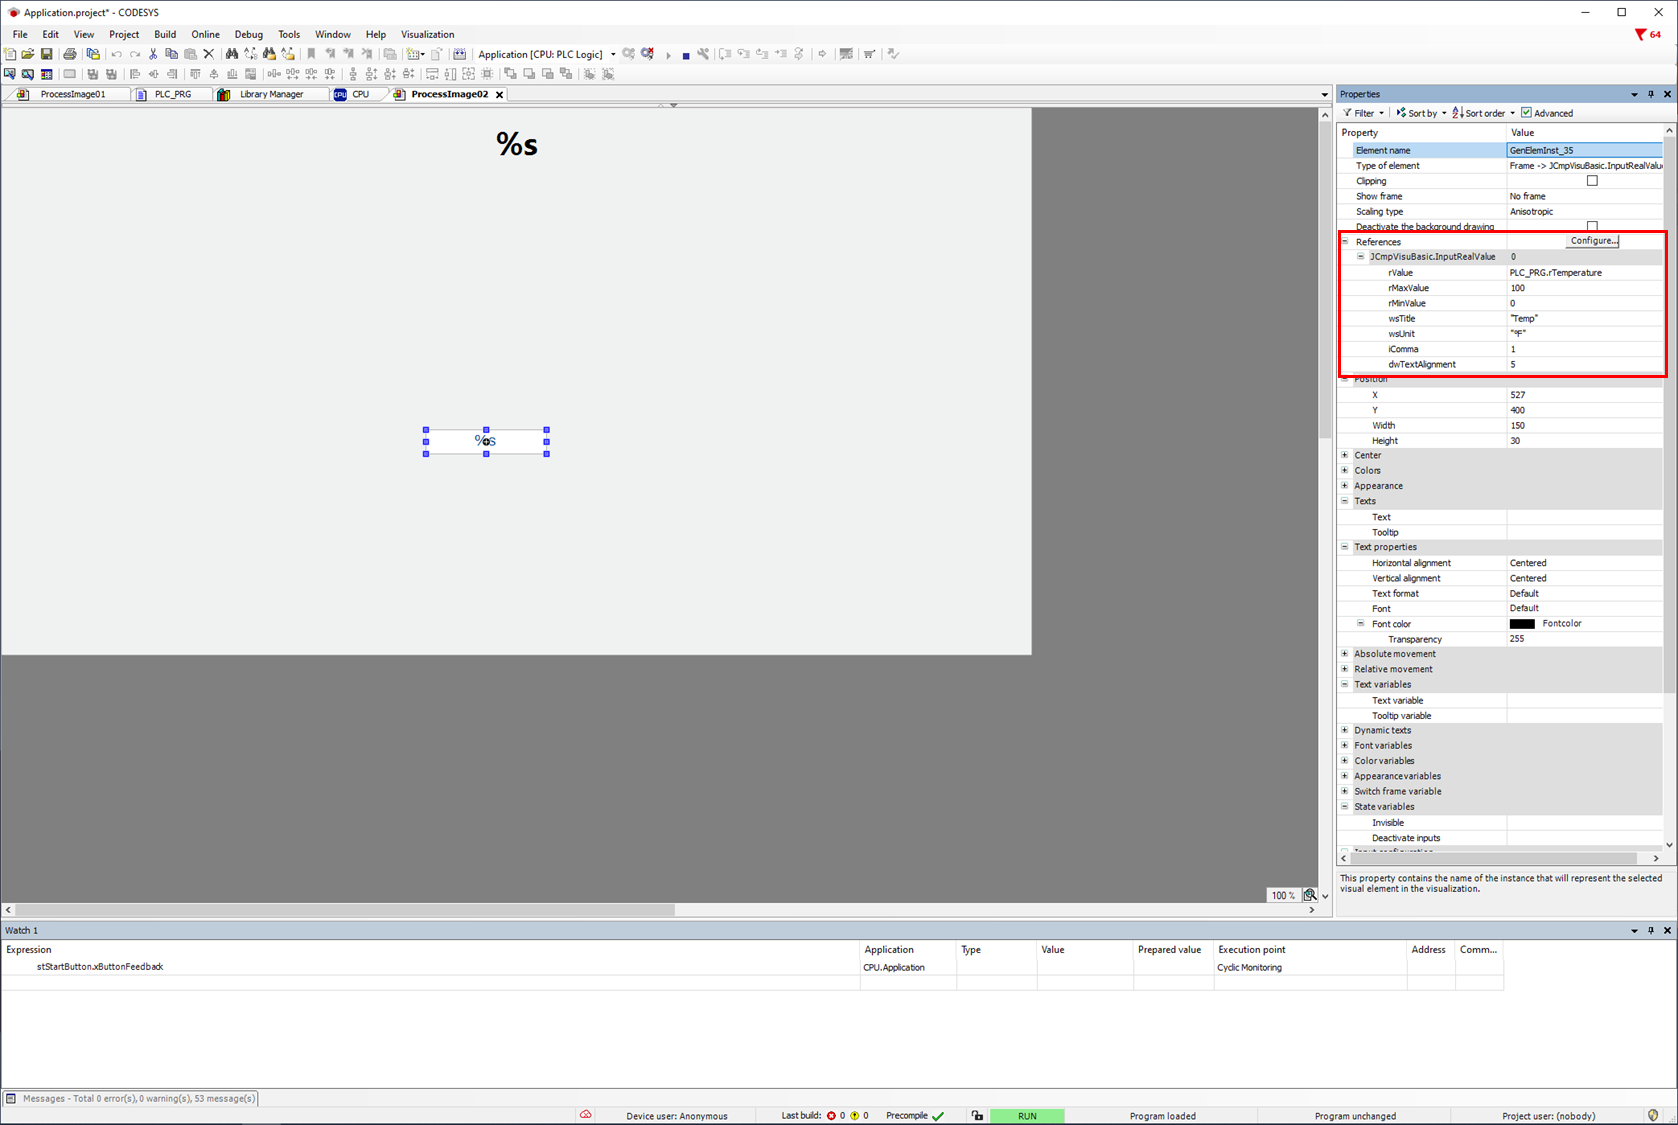The width and height of the screenshot is (1678, 1125).
Task: Switch to the PLC_PRG tab
Action: coord(172,94)
